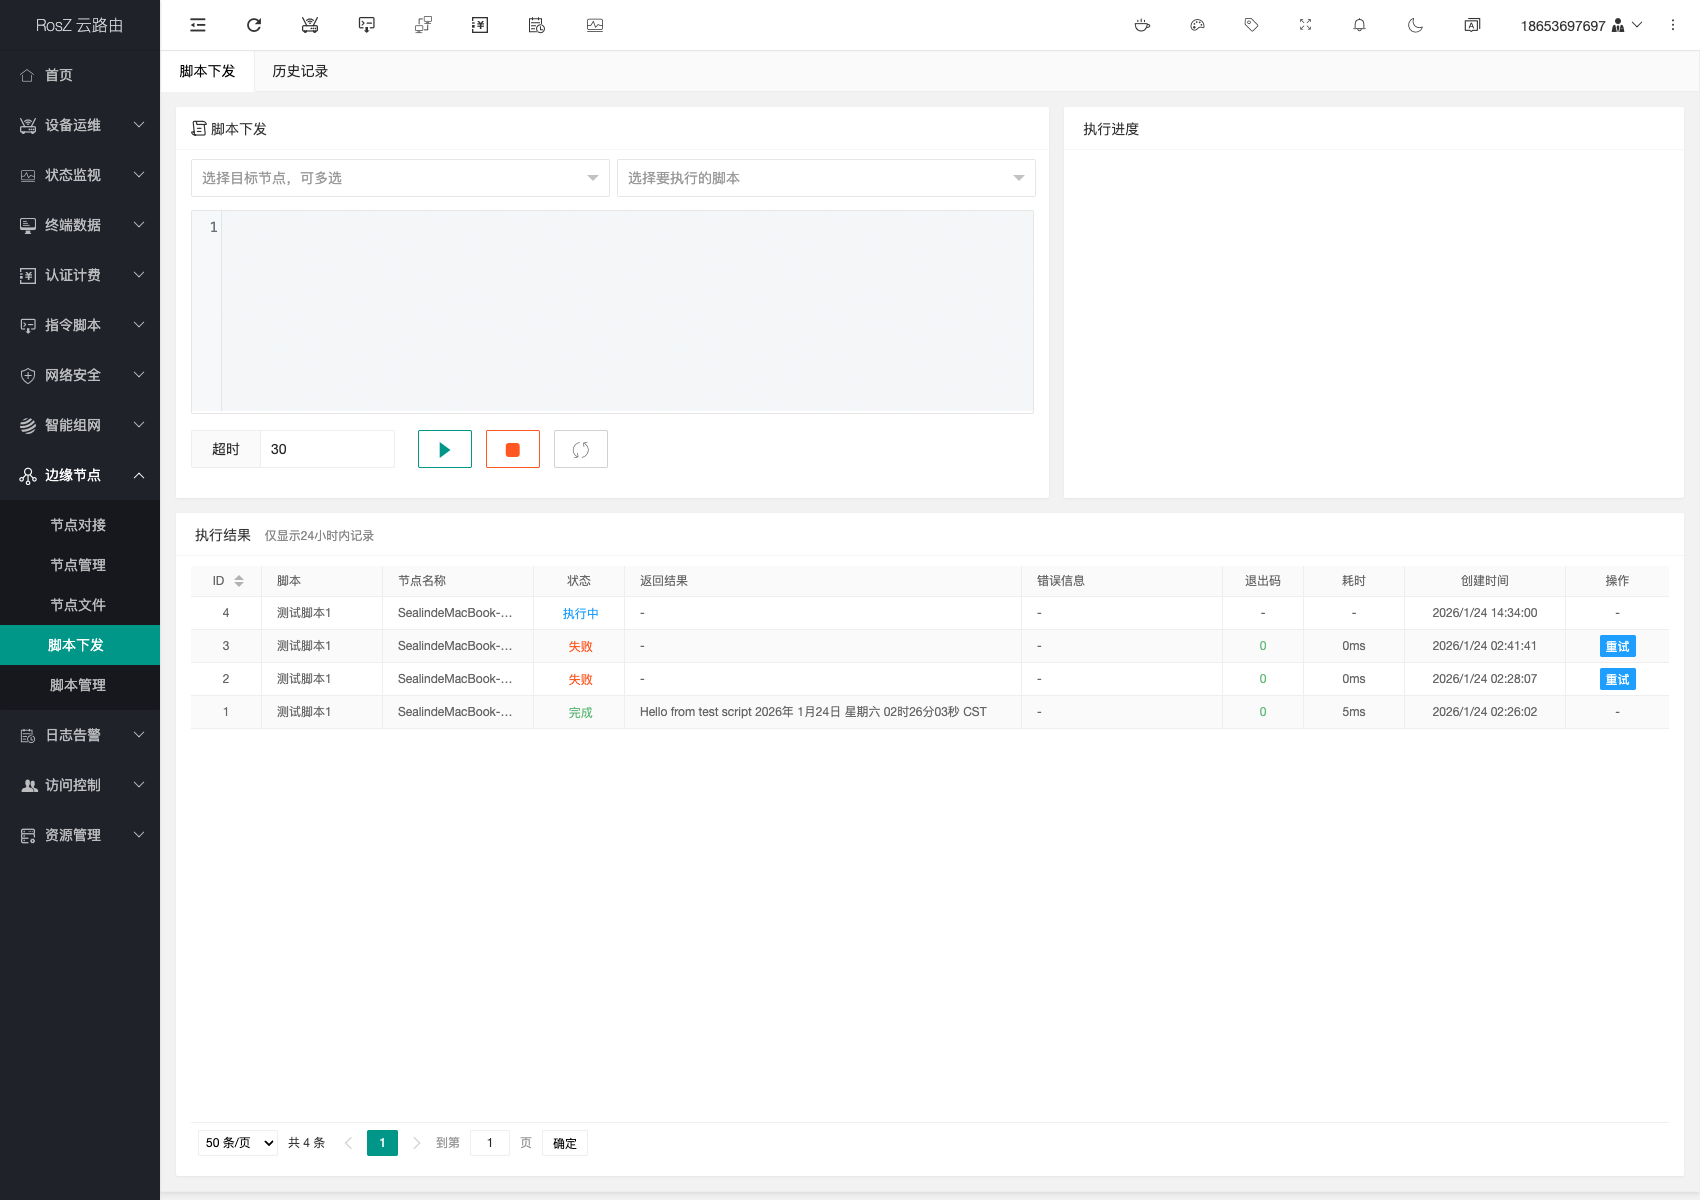The image size is (1700, 1200).
Task: Stop execution with the orange stop button
Action: click(x=513, y=449)
